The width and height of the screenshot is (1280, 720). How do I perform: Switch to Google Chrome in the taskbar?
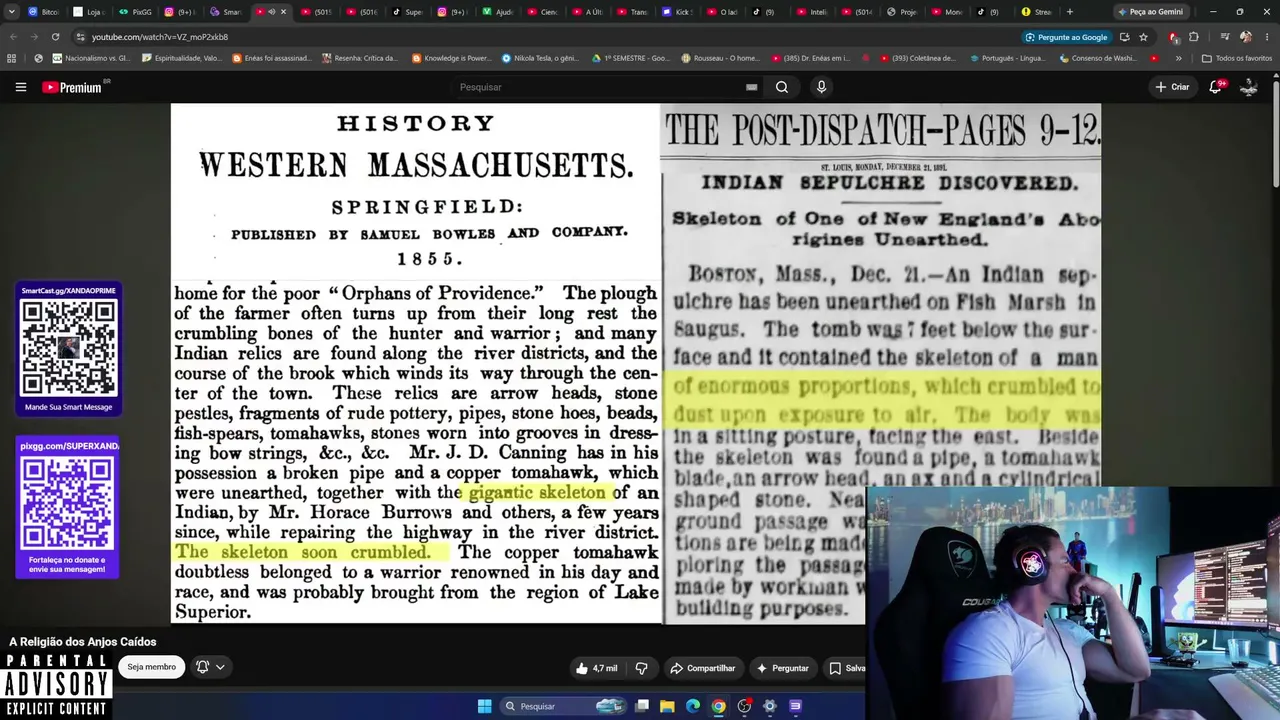tap(718, 706)
